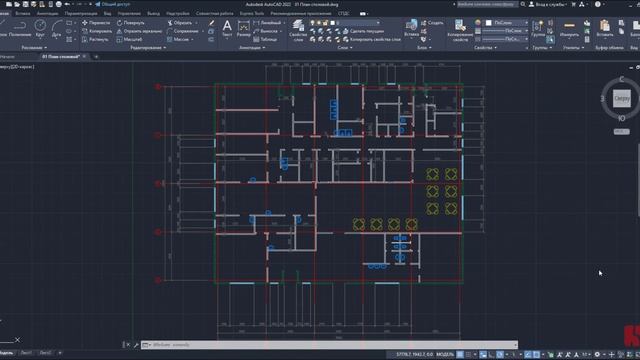Toggle annotation visibility icon in status bar
Viewport: 640px width, 360px height.
[560, 354]
